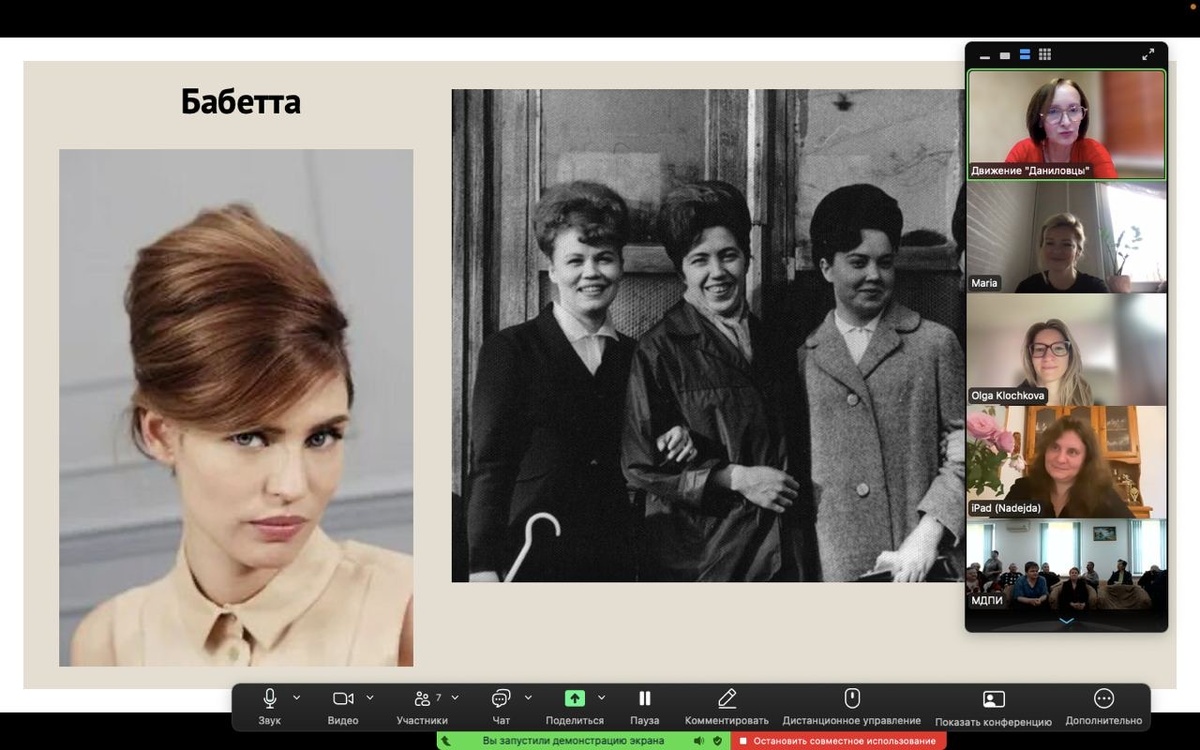Click the green screen-sharing status message
Viewport: 1200px width, 750px height.
coord(573,741)
